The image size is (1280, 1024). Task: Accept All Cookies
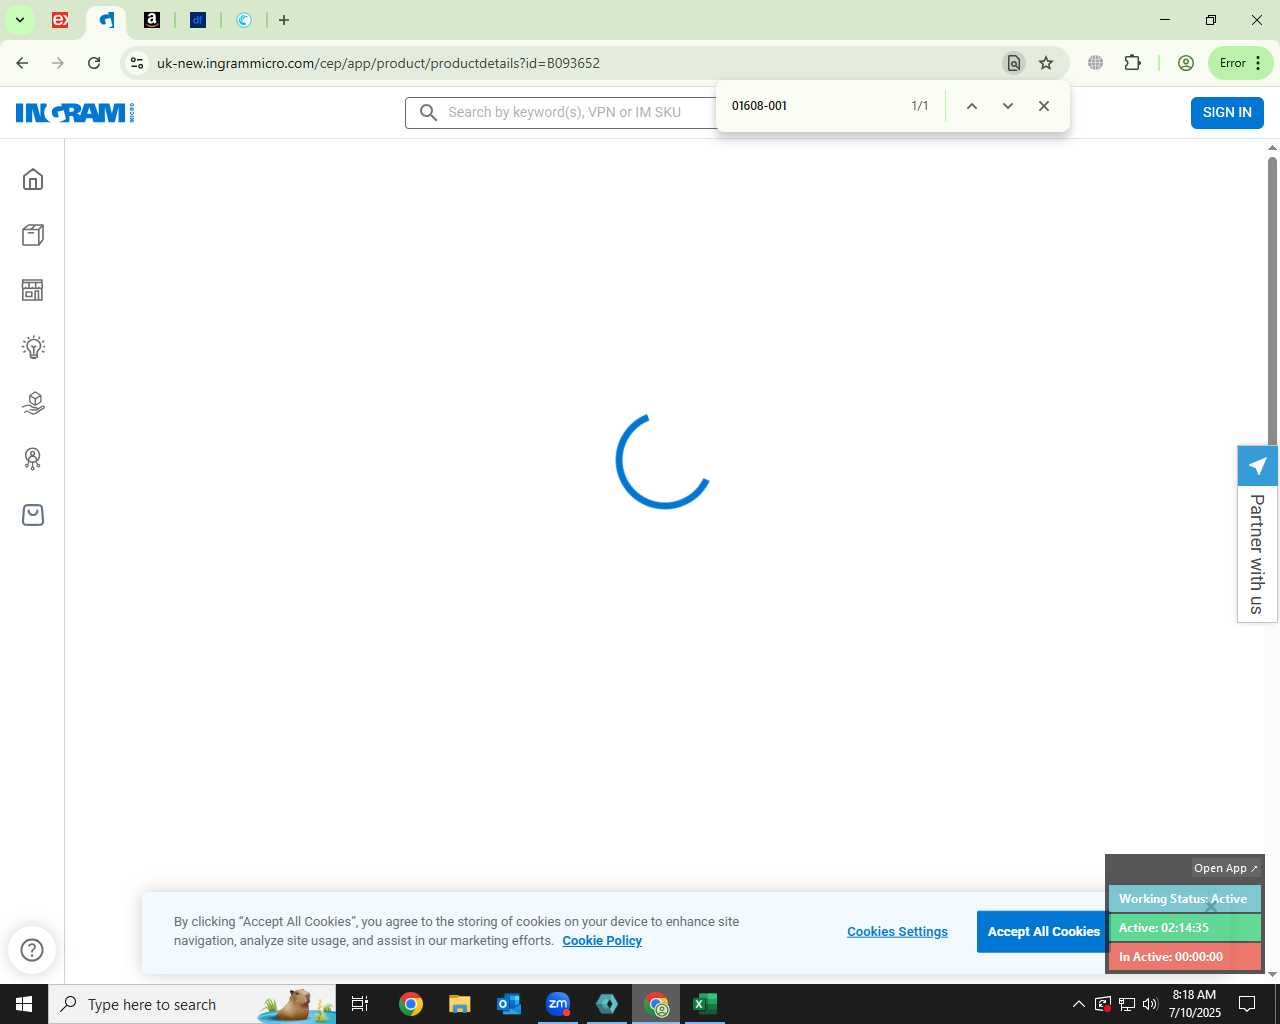pos(1043,932)
